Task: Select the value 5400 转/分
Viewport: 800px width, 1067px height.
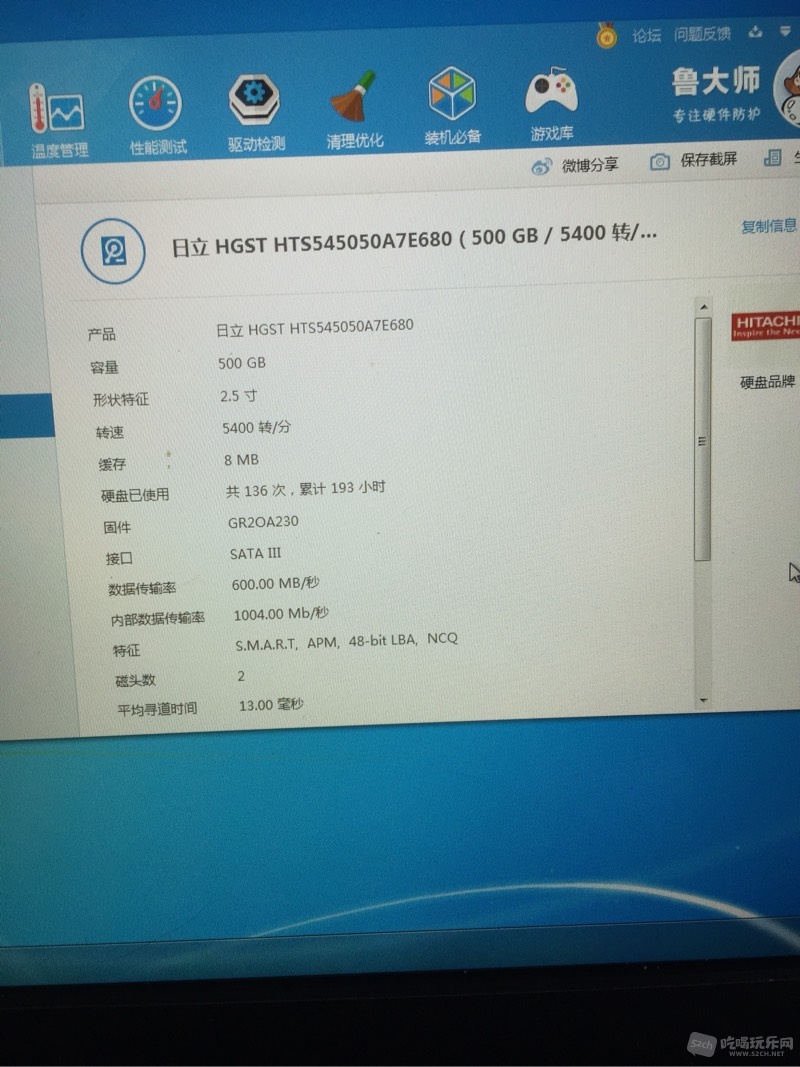Action: click(x=256, y=427)
